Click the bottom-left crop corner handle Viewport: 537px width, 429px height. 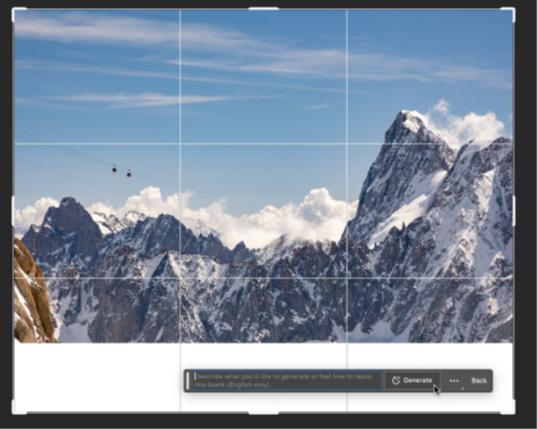pos(18,408)
